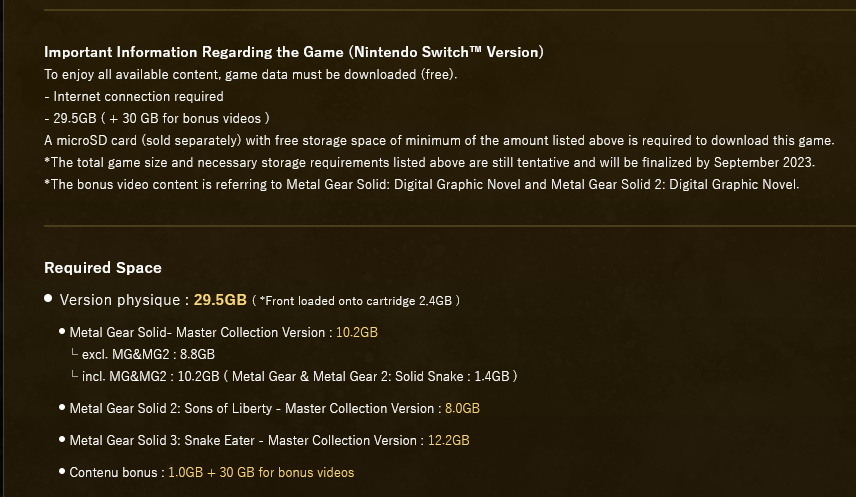The height and width of the screenshot is (497, 856).
Task: Click the bullet beside Metal Gear Solid 2 entry
Action: [62, 407]
